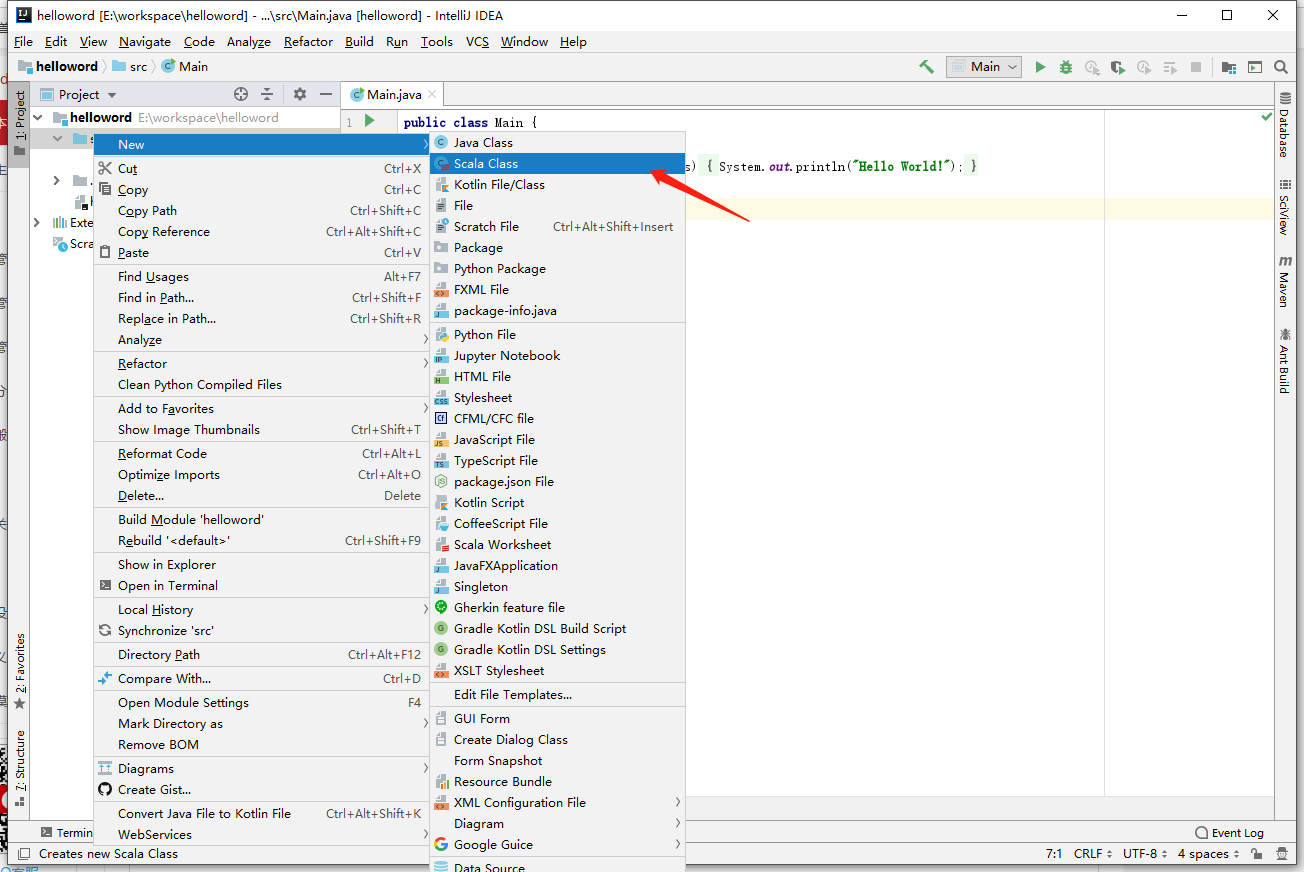This screenshot has width=1304, height=872.
Task: Expand the Diagrams submenu in context menu
Action: 261,768
